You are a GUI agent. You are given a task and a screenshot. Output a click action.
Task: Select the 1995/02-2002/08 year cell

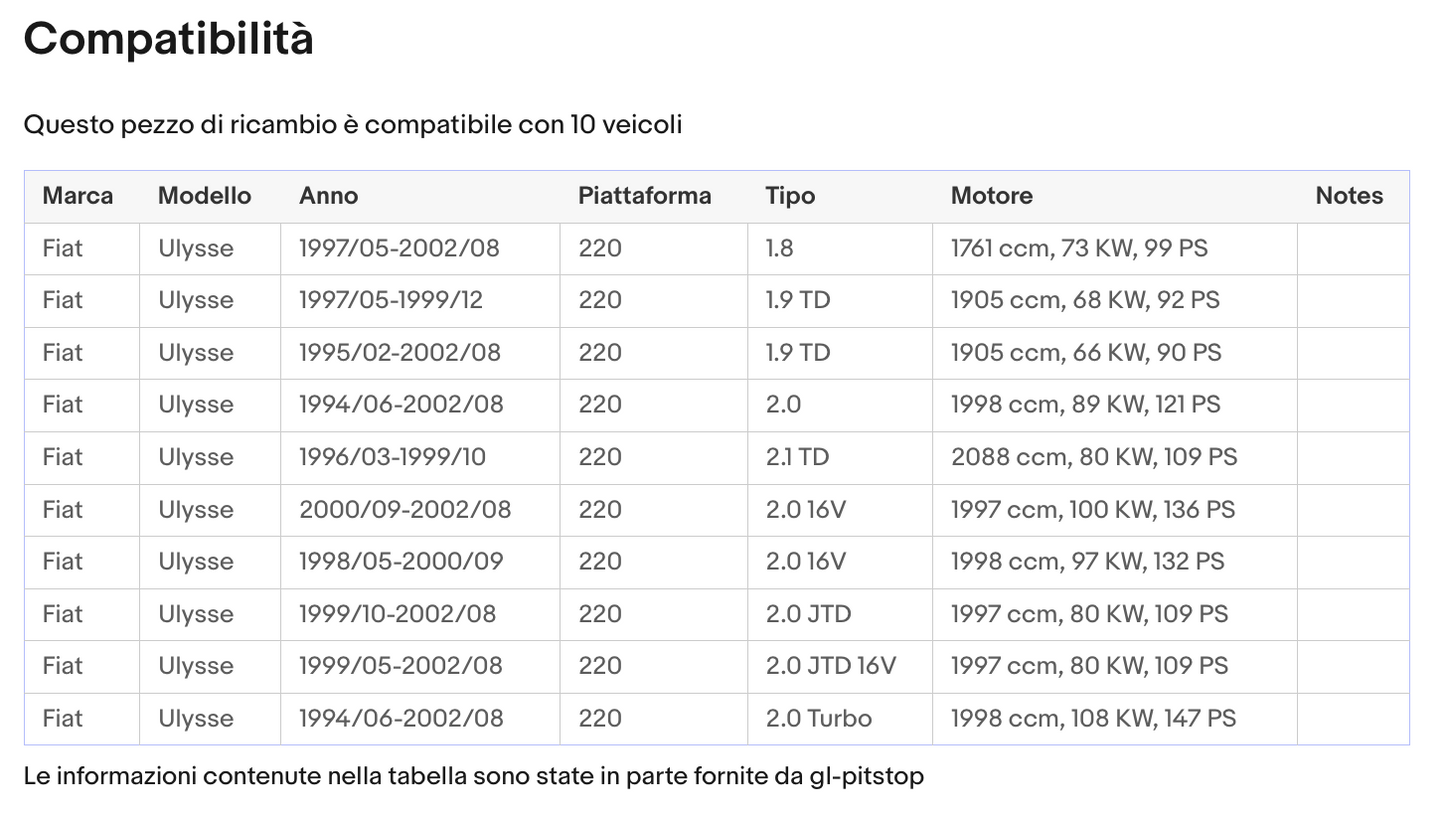[399, 353]
